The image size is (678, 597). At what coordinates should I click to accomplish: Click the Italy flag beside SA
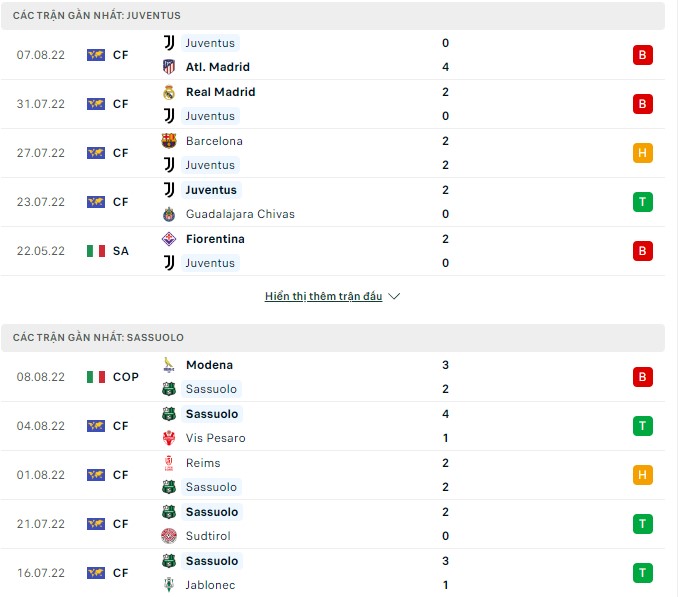pyautogui.click(x=96, y=251)
